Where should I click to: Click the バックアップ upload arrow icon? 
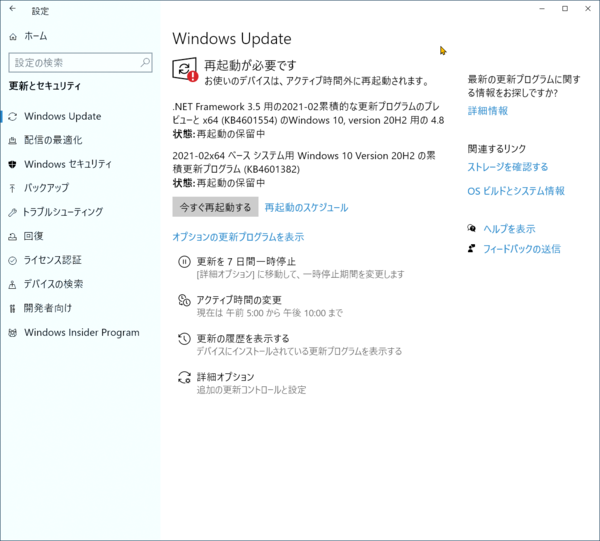click(13, 188)
